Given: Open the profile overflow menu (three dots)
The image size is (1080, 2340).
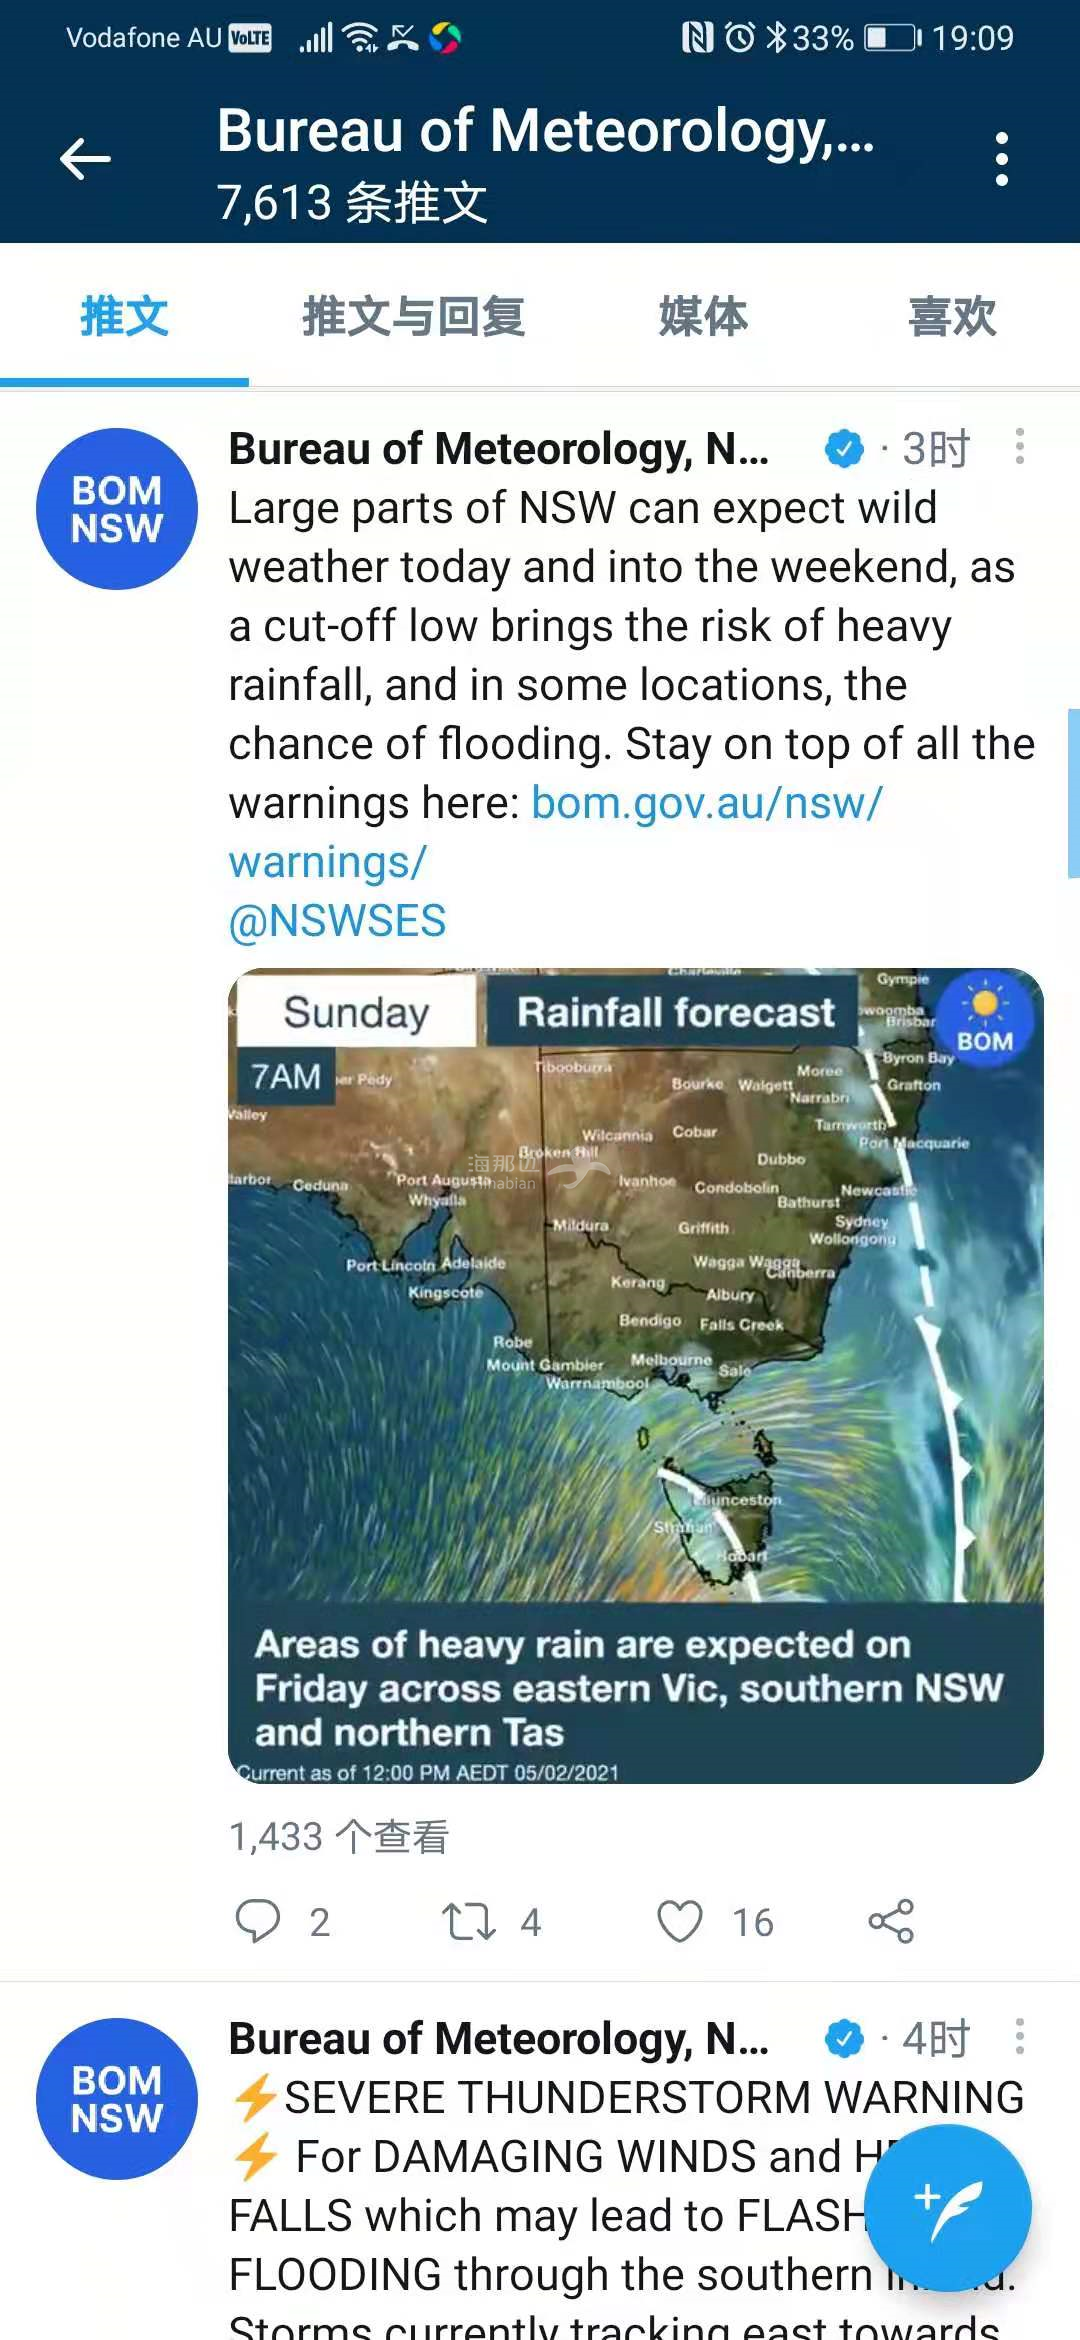Looking at the screenshot, I should pos(1001,159).
